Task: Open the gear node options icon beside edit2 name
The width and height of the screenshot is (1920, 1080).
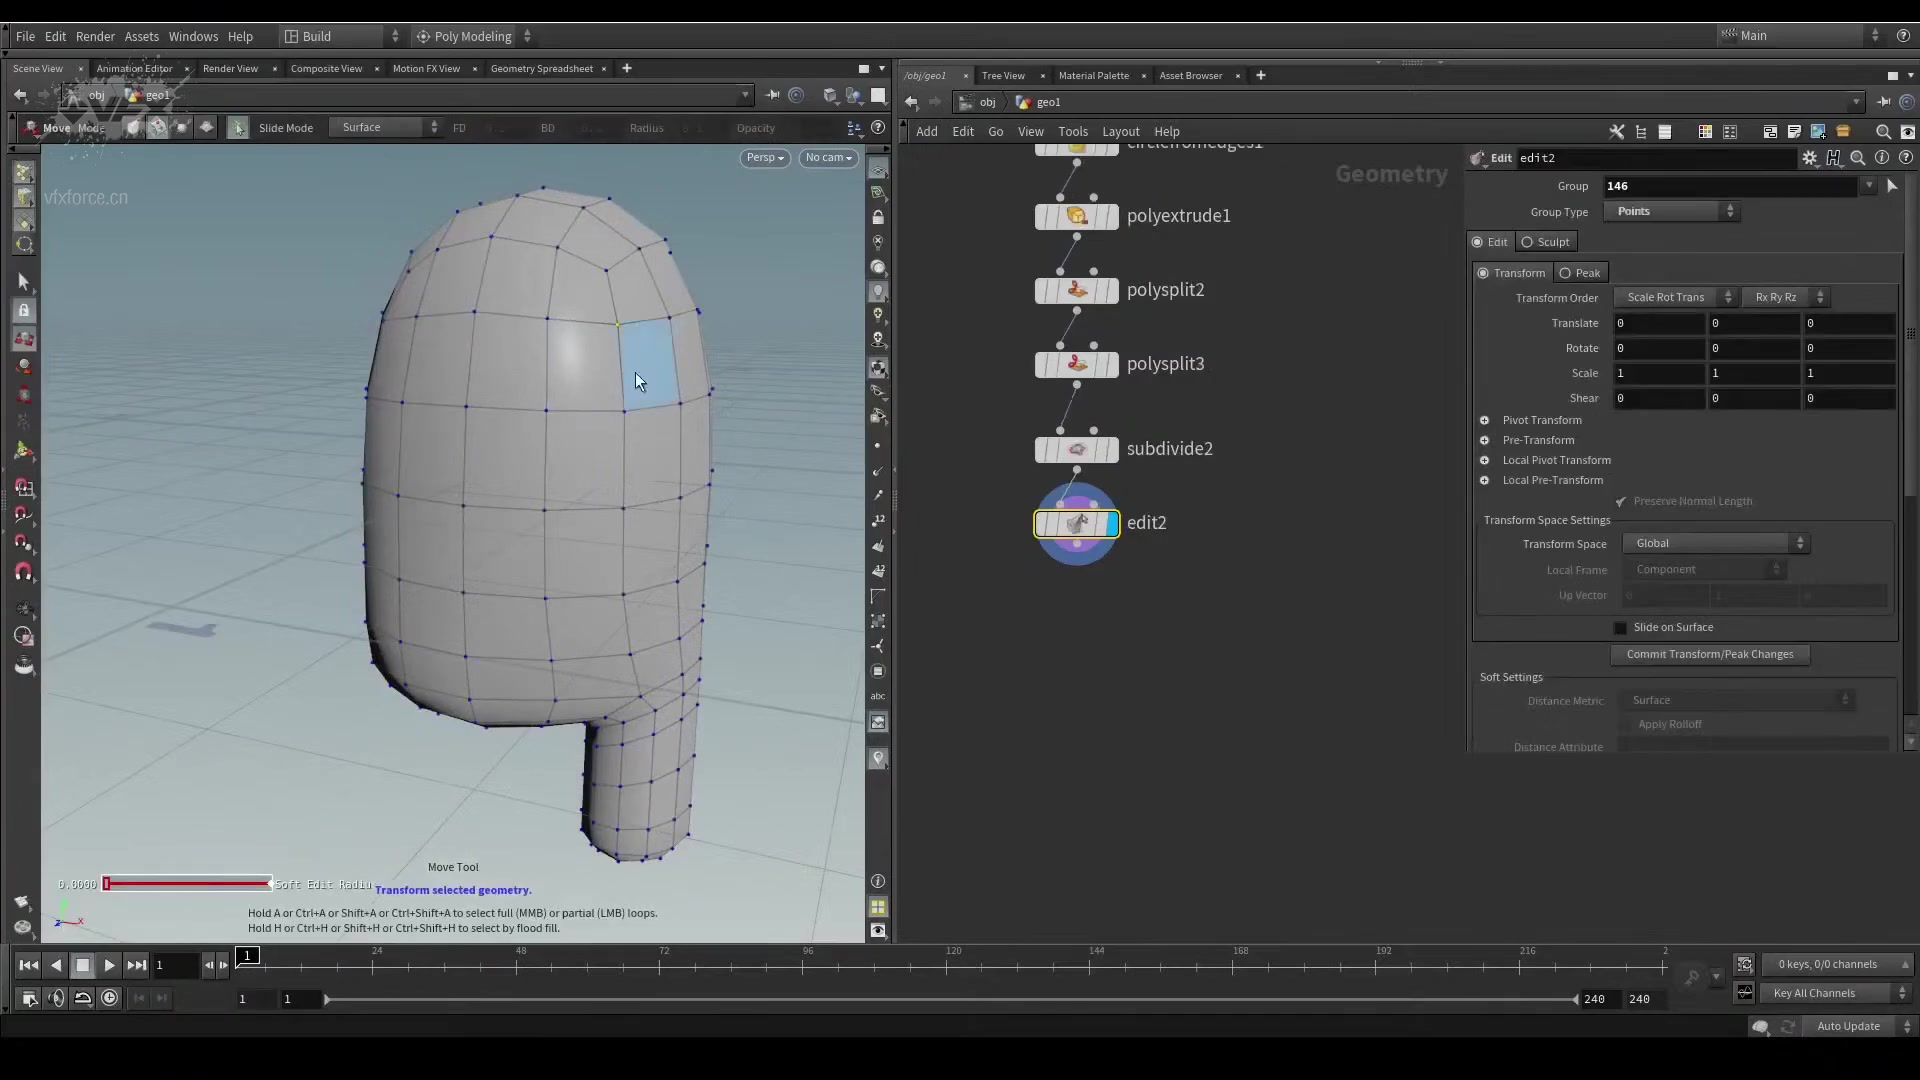Action: pos(1810,157)
